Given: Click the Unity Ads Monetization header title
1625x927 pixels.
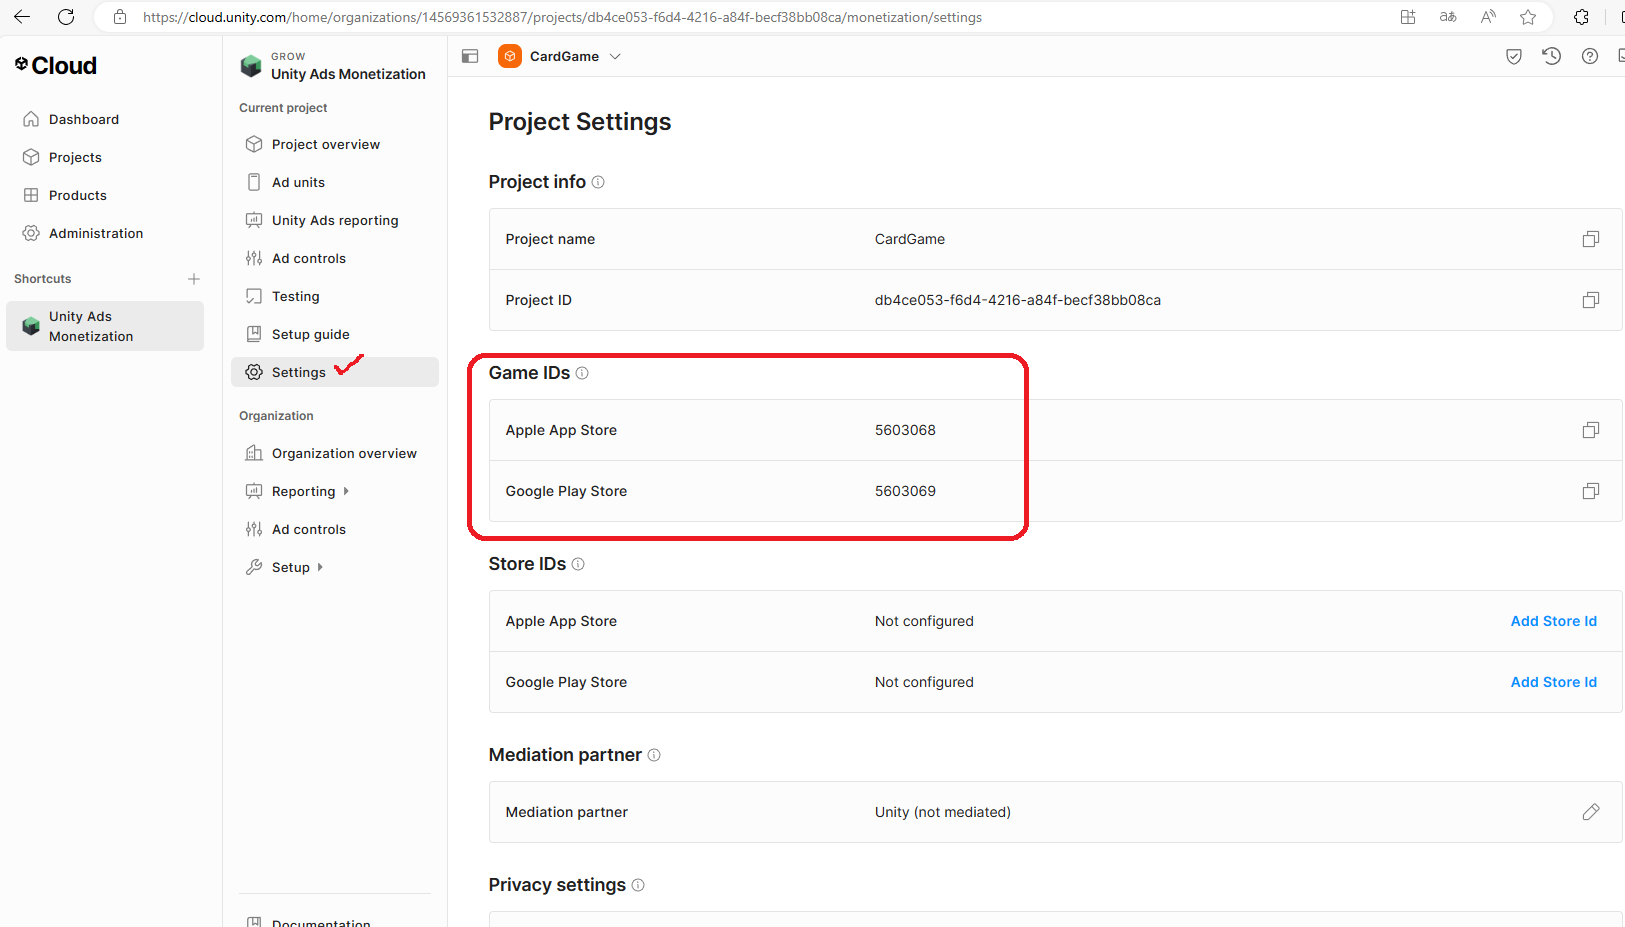Looking at the screenshot, I should 348,74.
